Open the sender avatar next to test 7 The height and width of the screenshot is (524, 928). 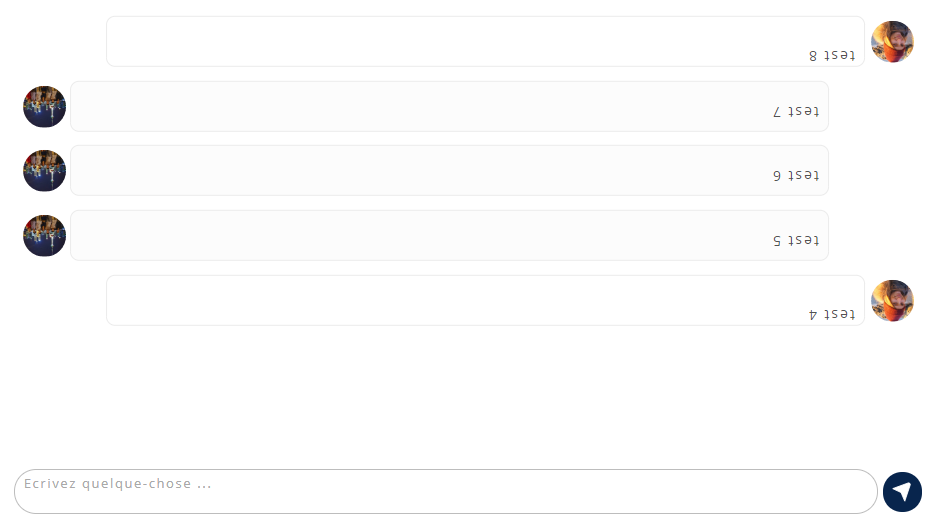coord(44,107)
